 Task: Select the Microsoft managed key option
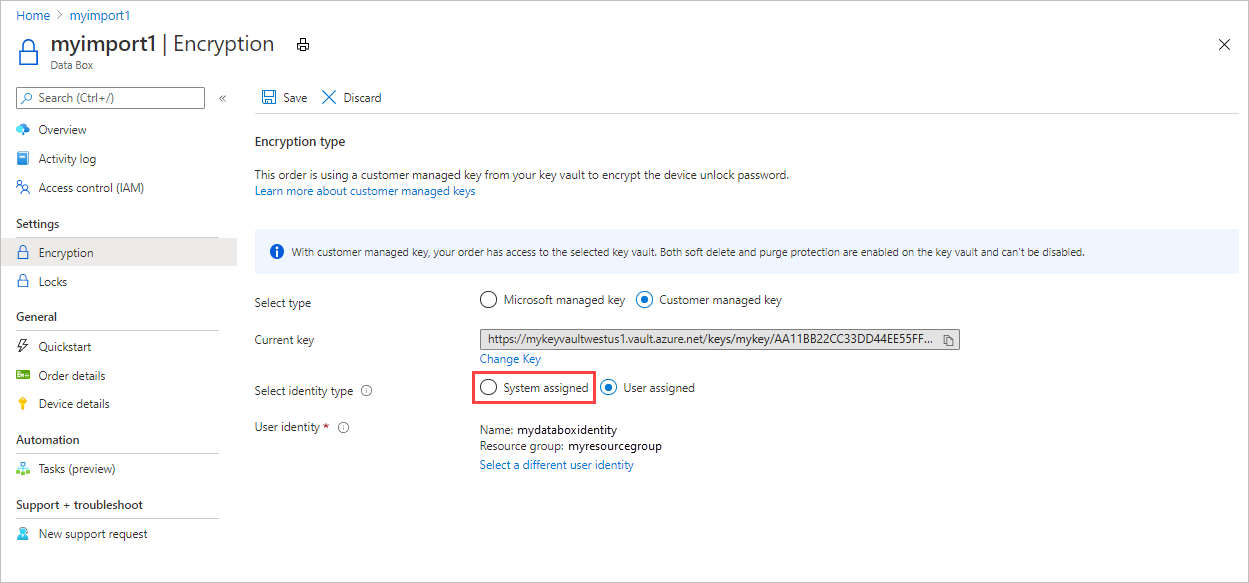(x=488, y=300)
